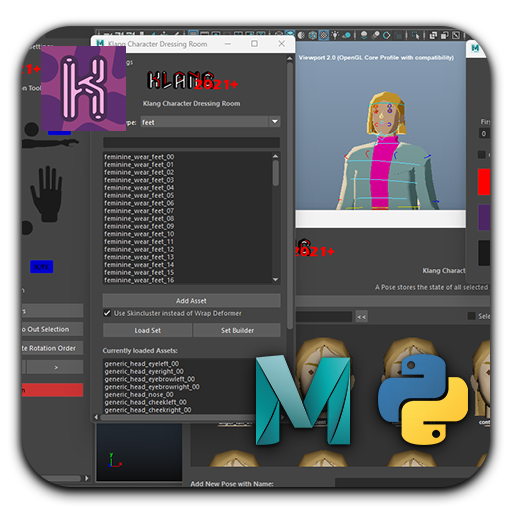Toggle the Motion blur icon
This screenshot has height=512, width=512.
click(x=376, y=35)
